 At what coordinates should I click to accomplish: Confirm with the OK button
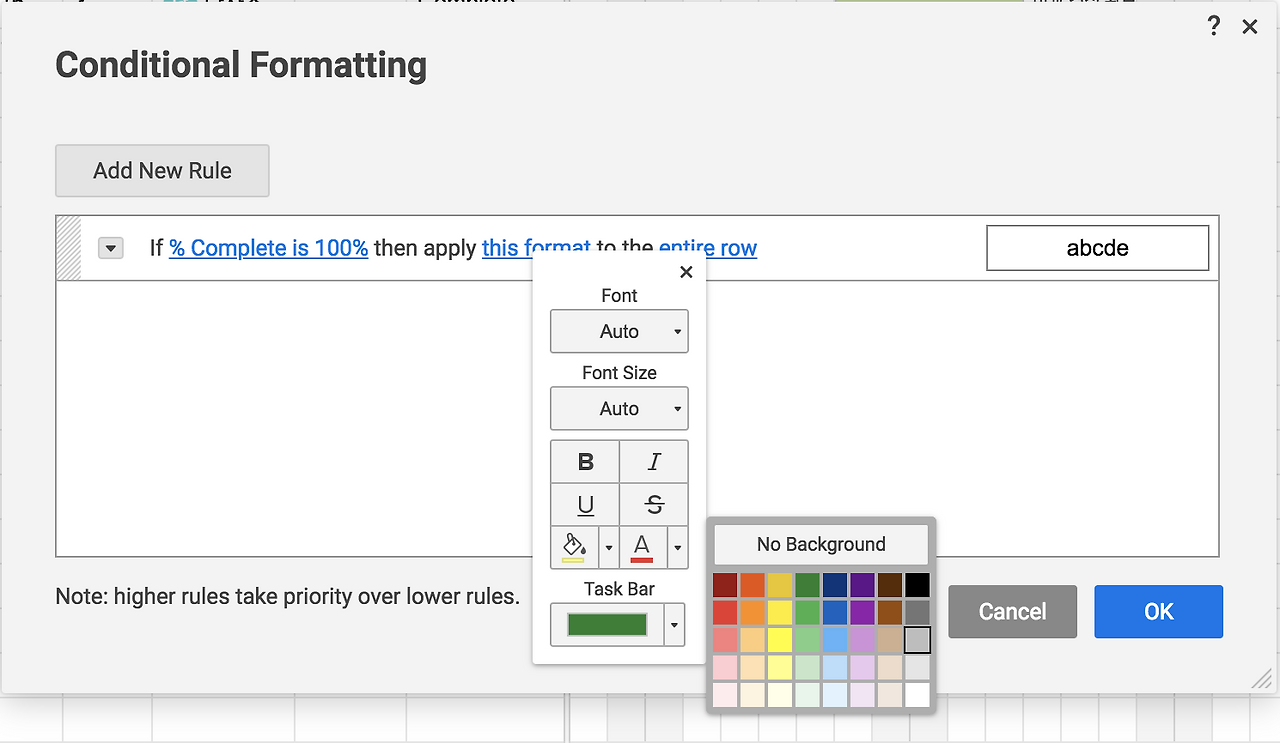click(x=1158, y=612)
